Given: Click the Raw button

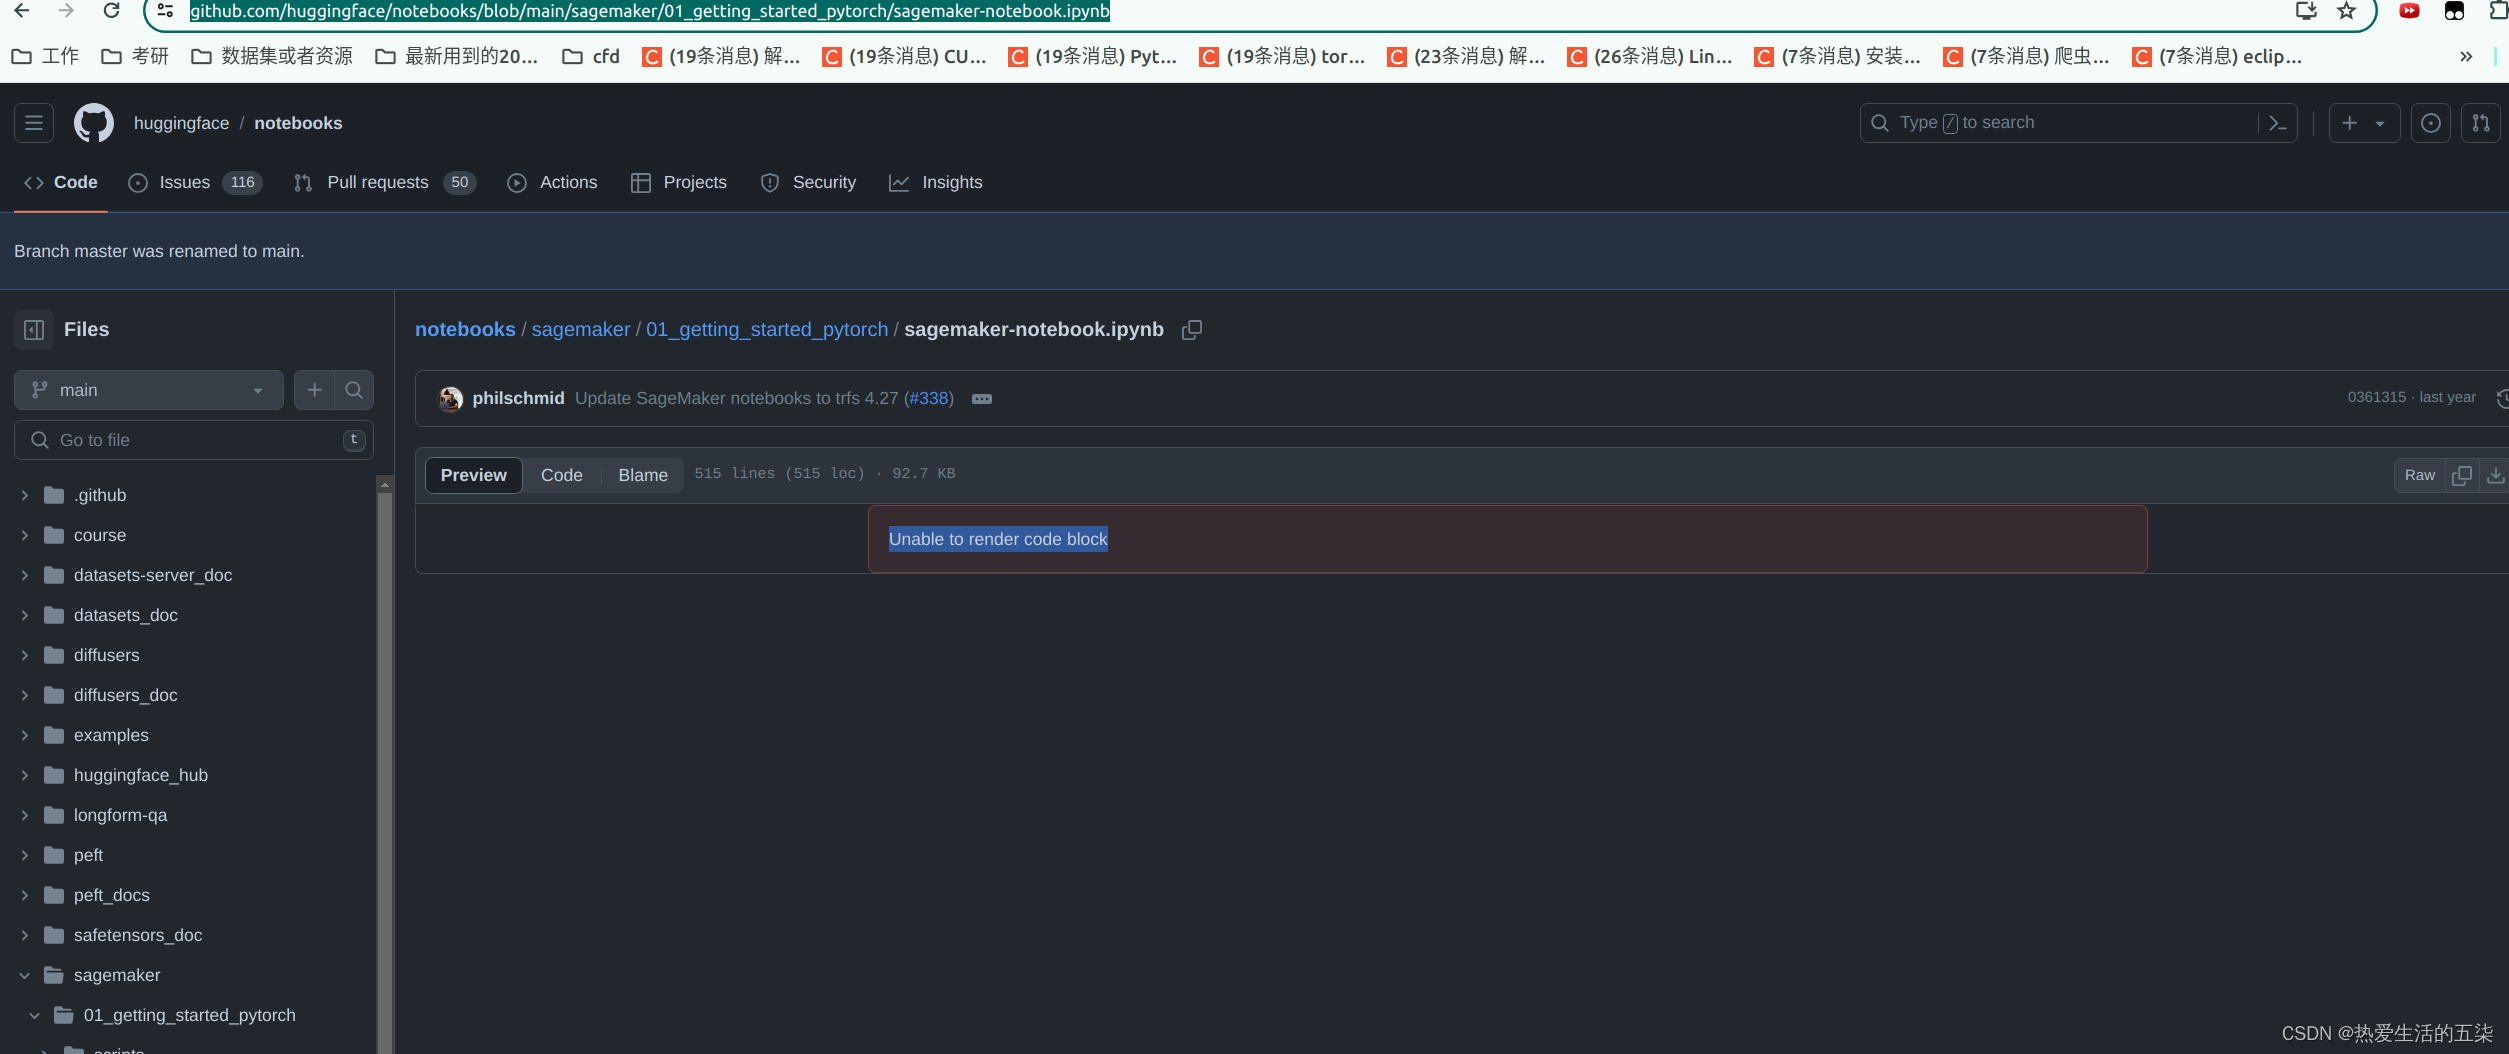Looking at the screenshot, I should click(2419, 475).
